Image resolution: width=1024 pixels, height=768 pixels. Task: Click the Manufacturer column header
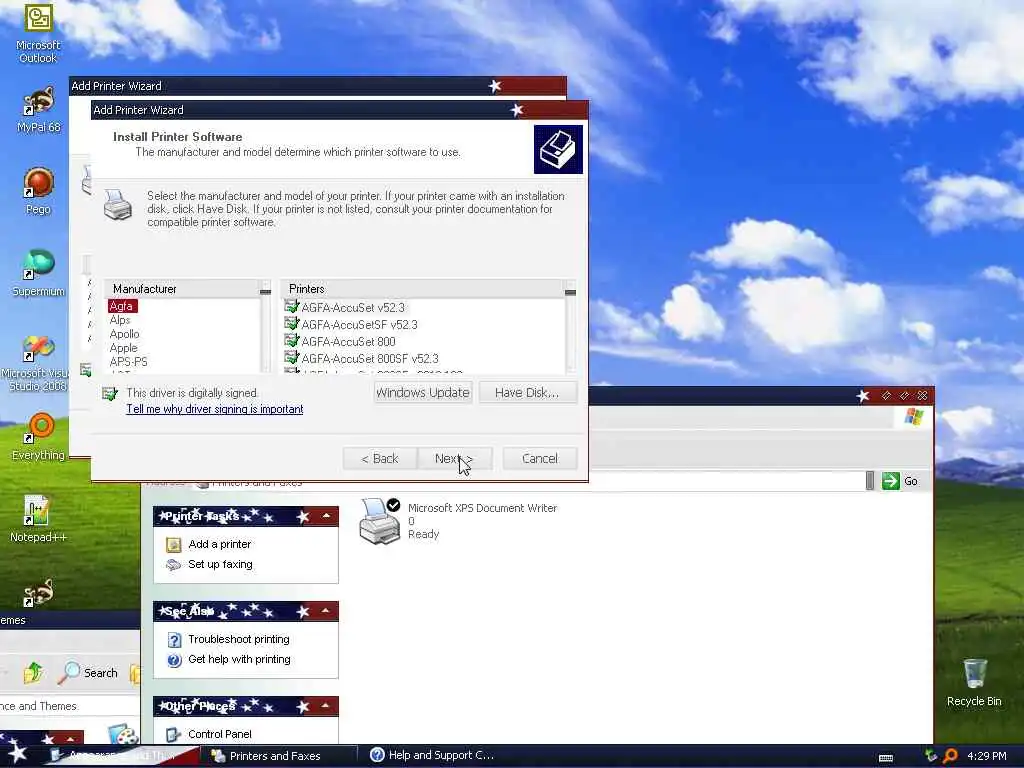[182, 289]
